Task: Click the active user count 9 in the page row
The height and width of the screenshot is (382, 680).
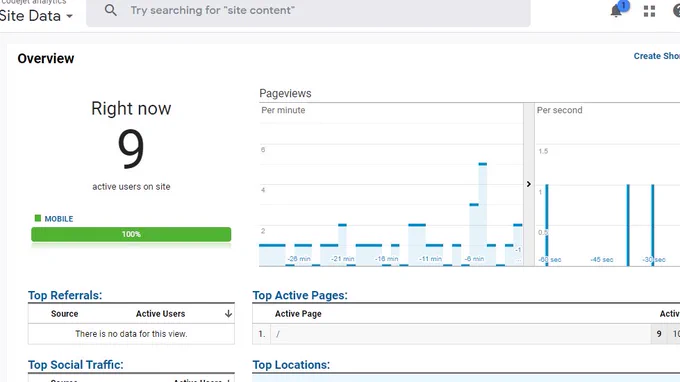Action: pos(659,334)
